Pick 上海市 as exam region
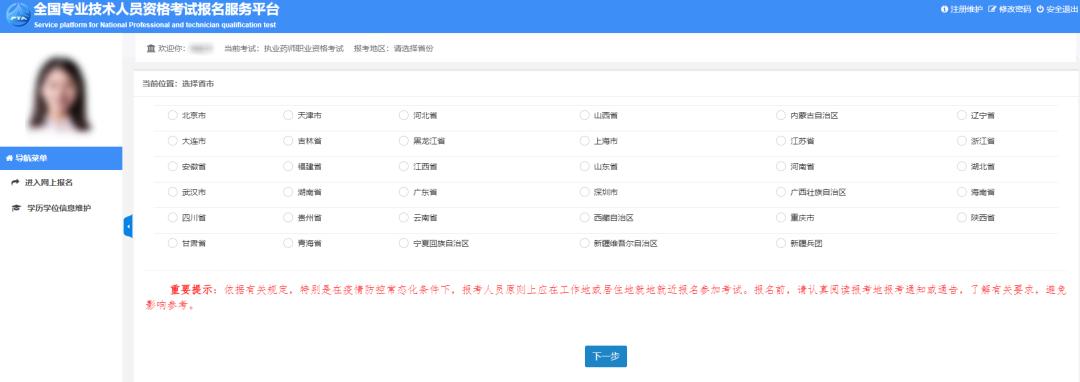The width and height of the screenshot is (1080, 382). 584,140
